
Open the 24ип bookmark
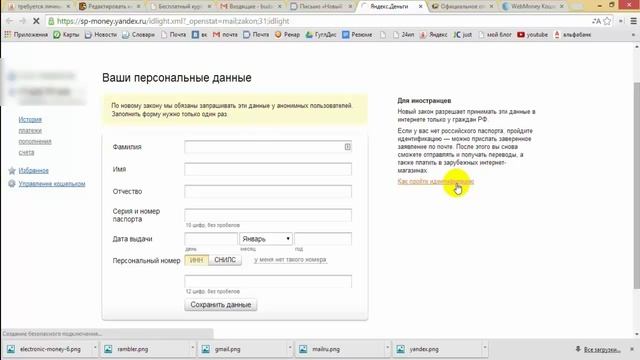[404, 35]
